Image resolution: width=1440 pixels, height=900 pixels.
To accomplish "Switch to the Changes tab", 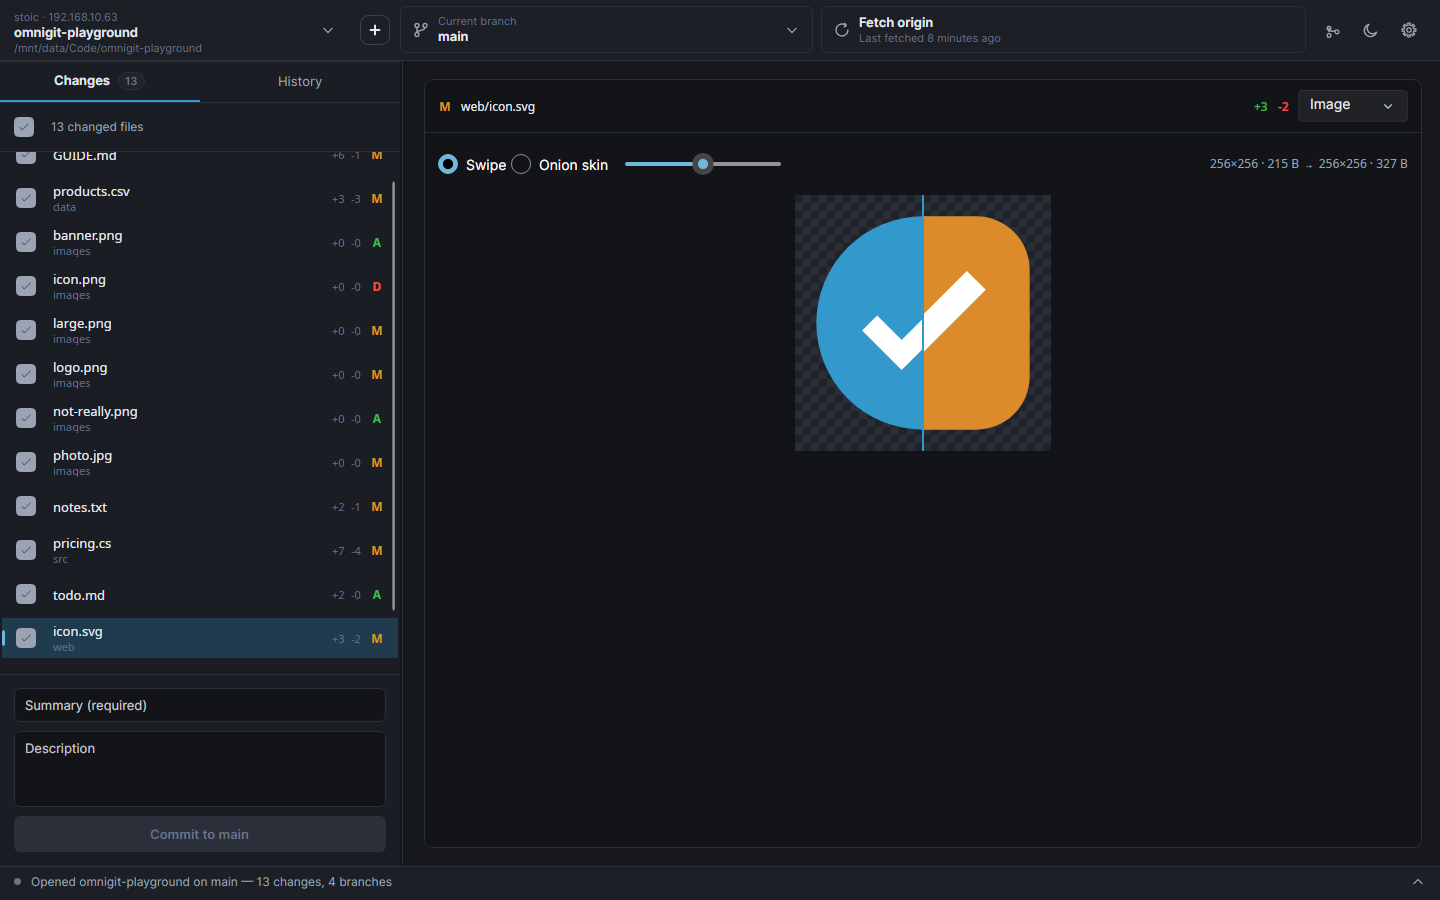I will [100, 81].
